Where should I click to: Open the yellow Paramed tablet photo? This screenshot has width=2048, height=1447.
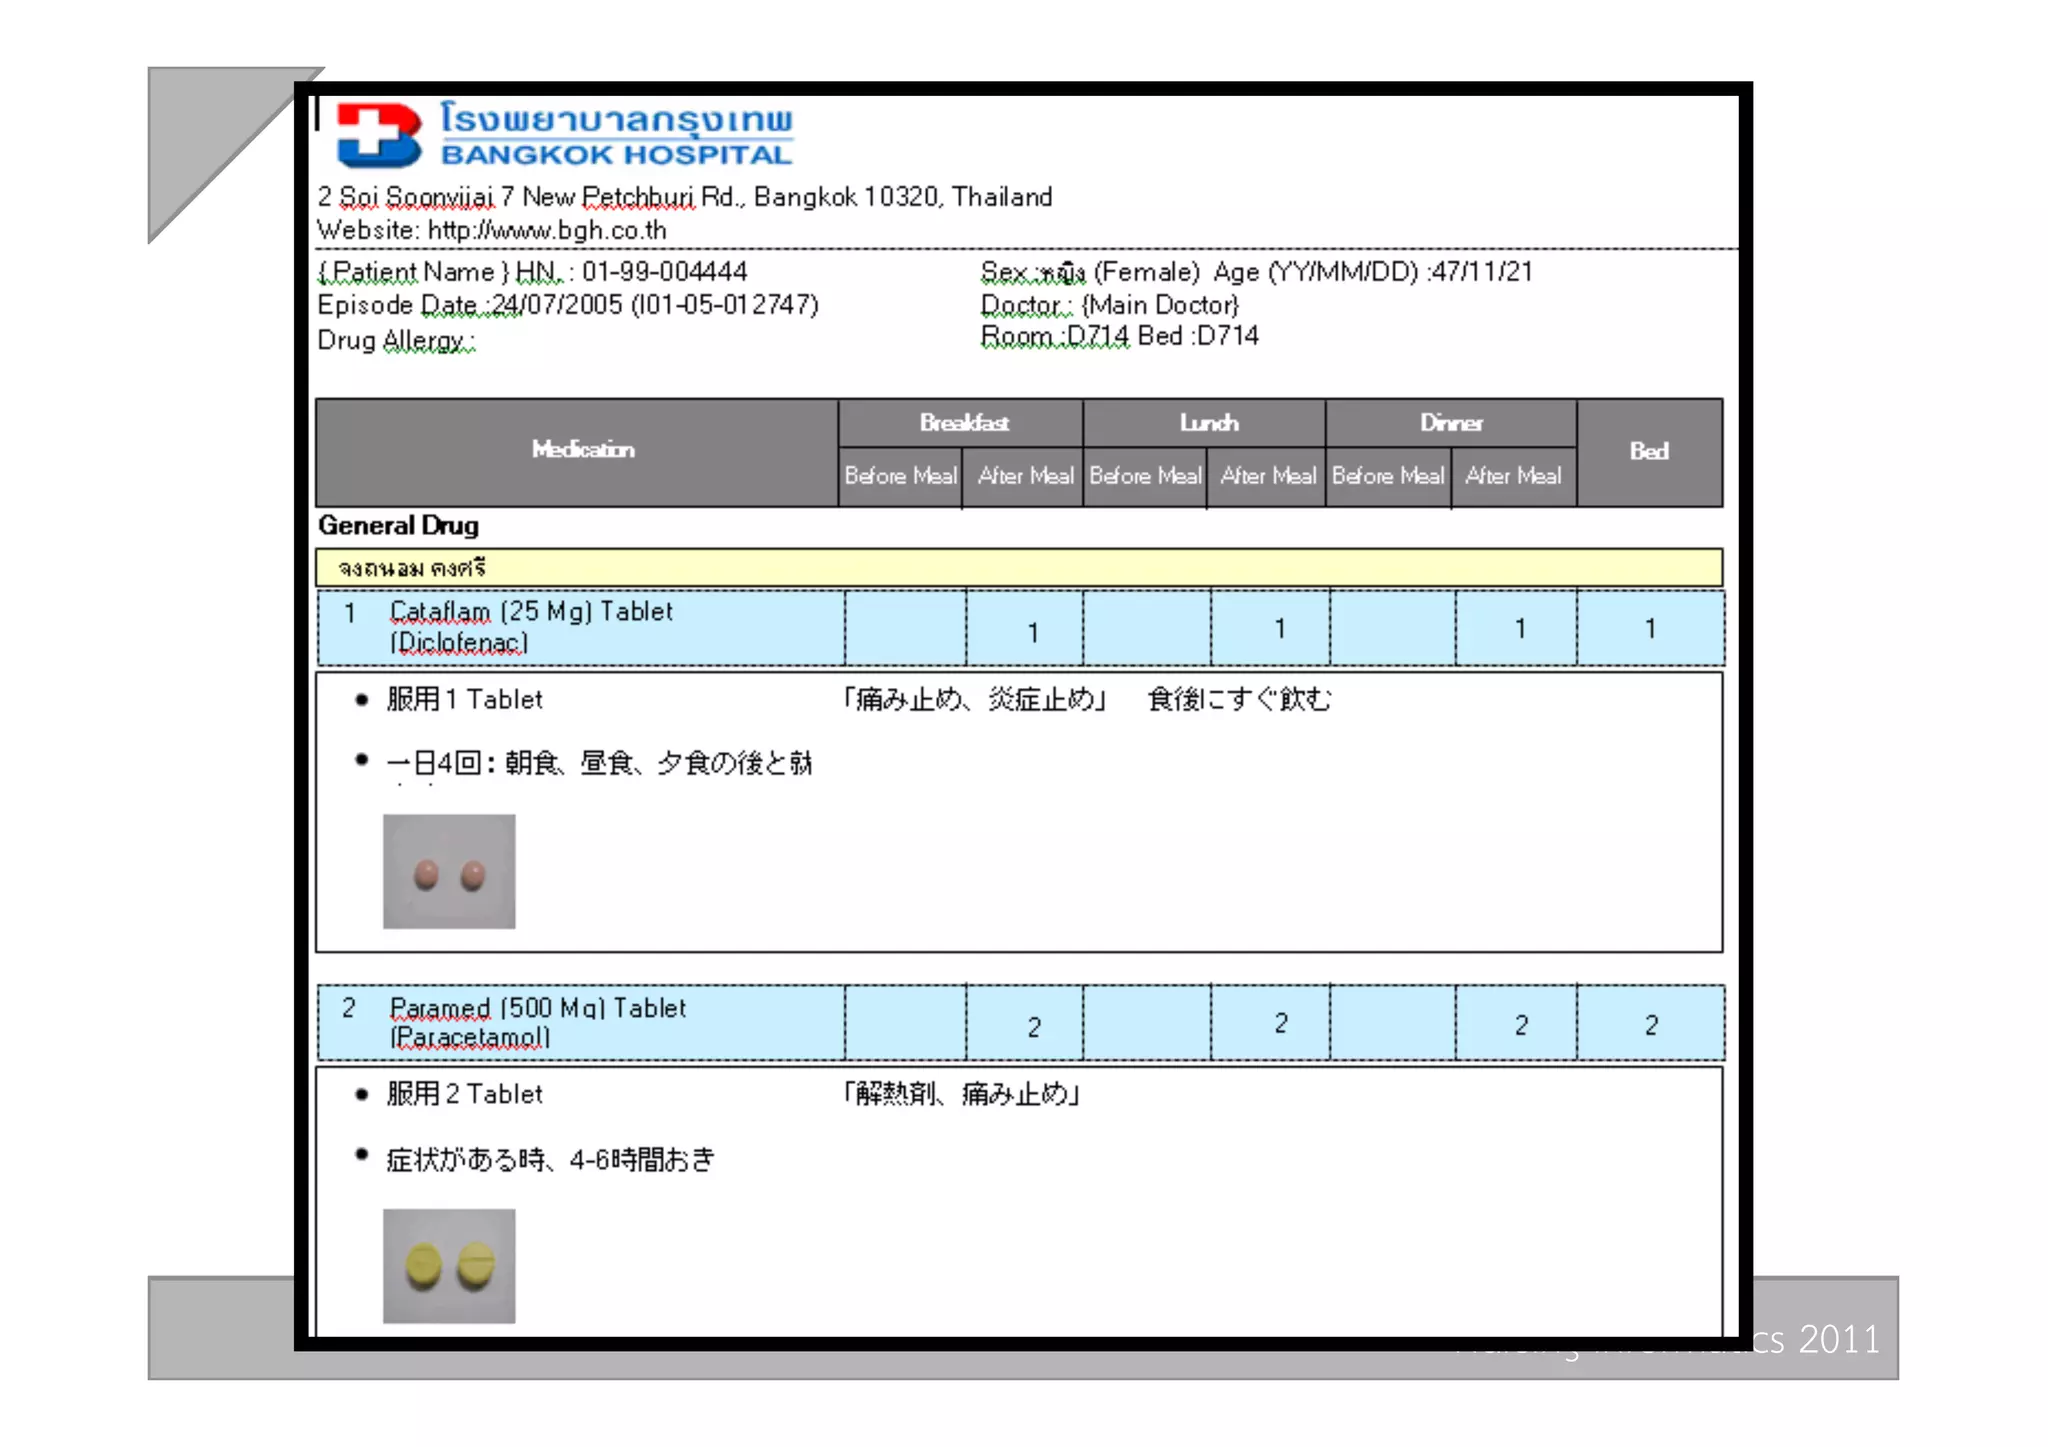(449, 1266)
